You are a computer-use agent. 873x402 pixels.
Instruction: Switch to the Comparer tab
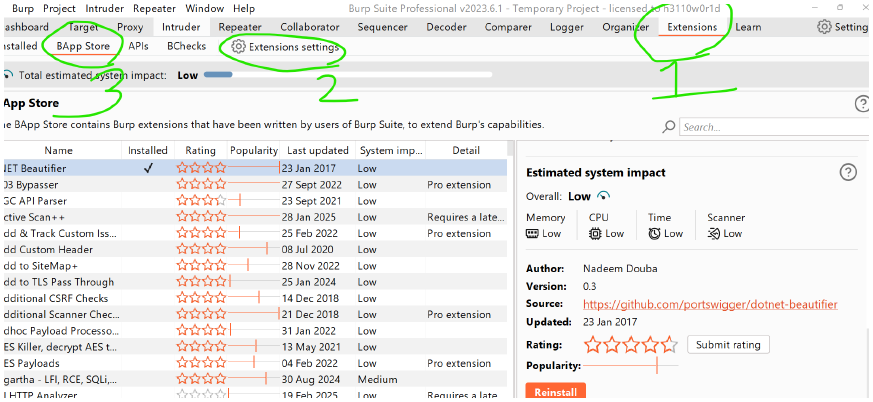click(x=509, y=27)
